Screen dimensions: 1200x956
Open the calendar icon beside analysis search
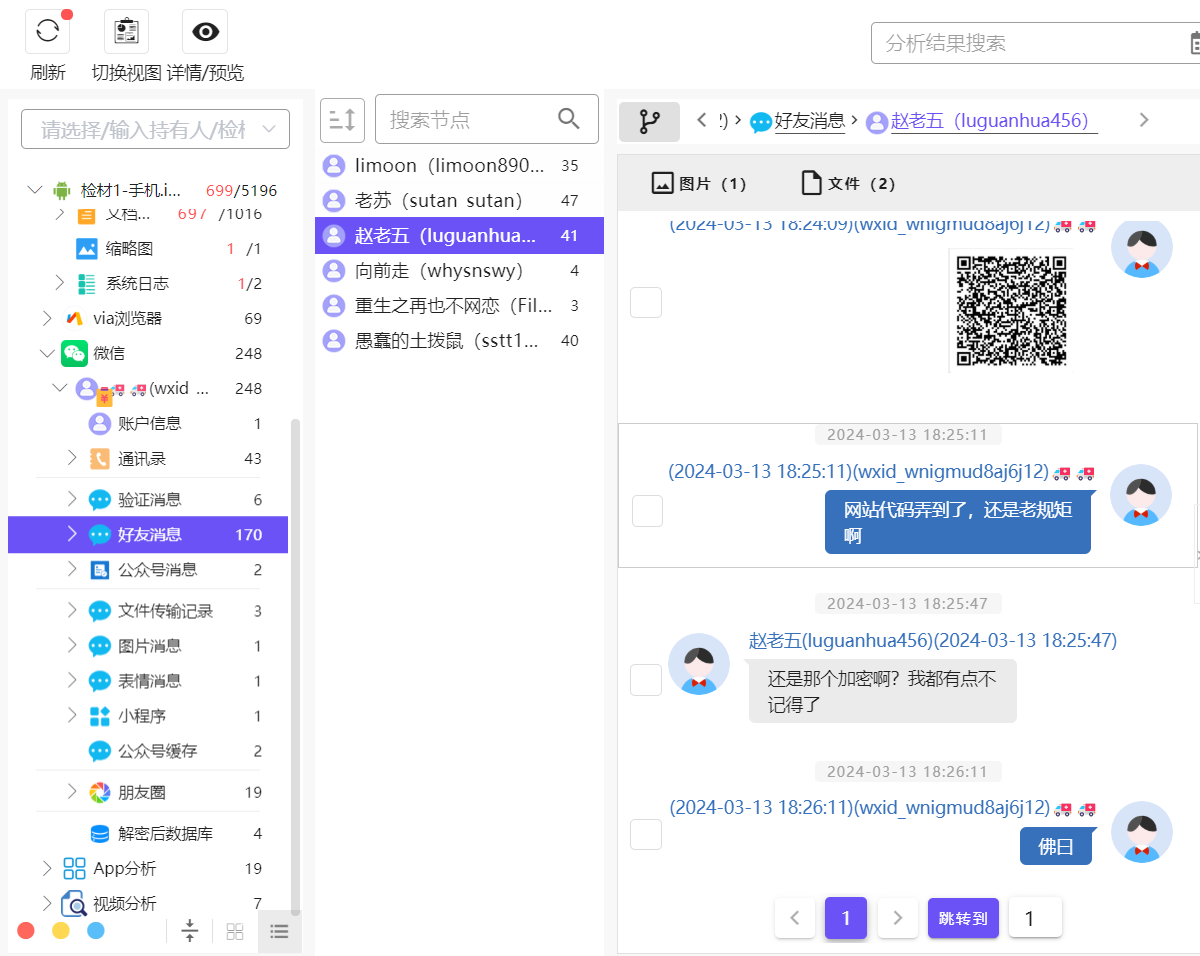pos(1194,43)
